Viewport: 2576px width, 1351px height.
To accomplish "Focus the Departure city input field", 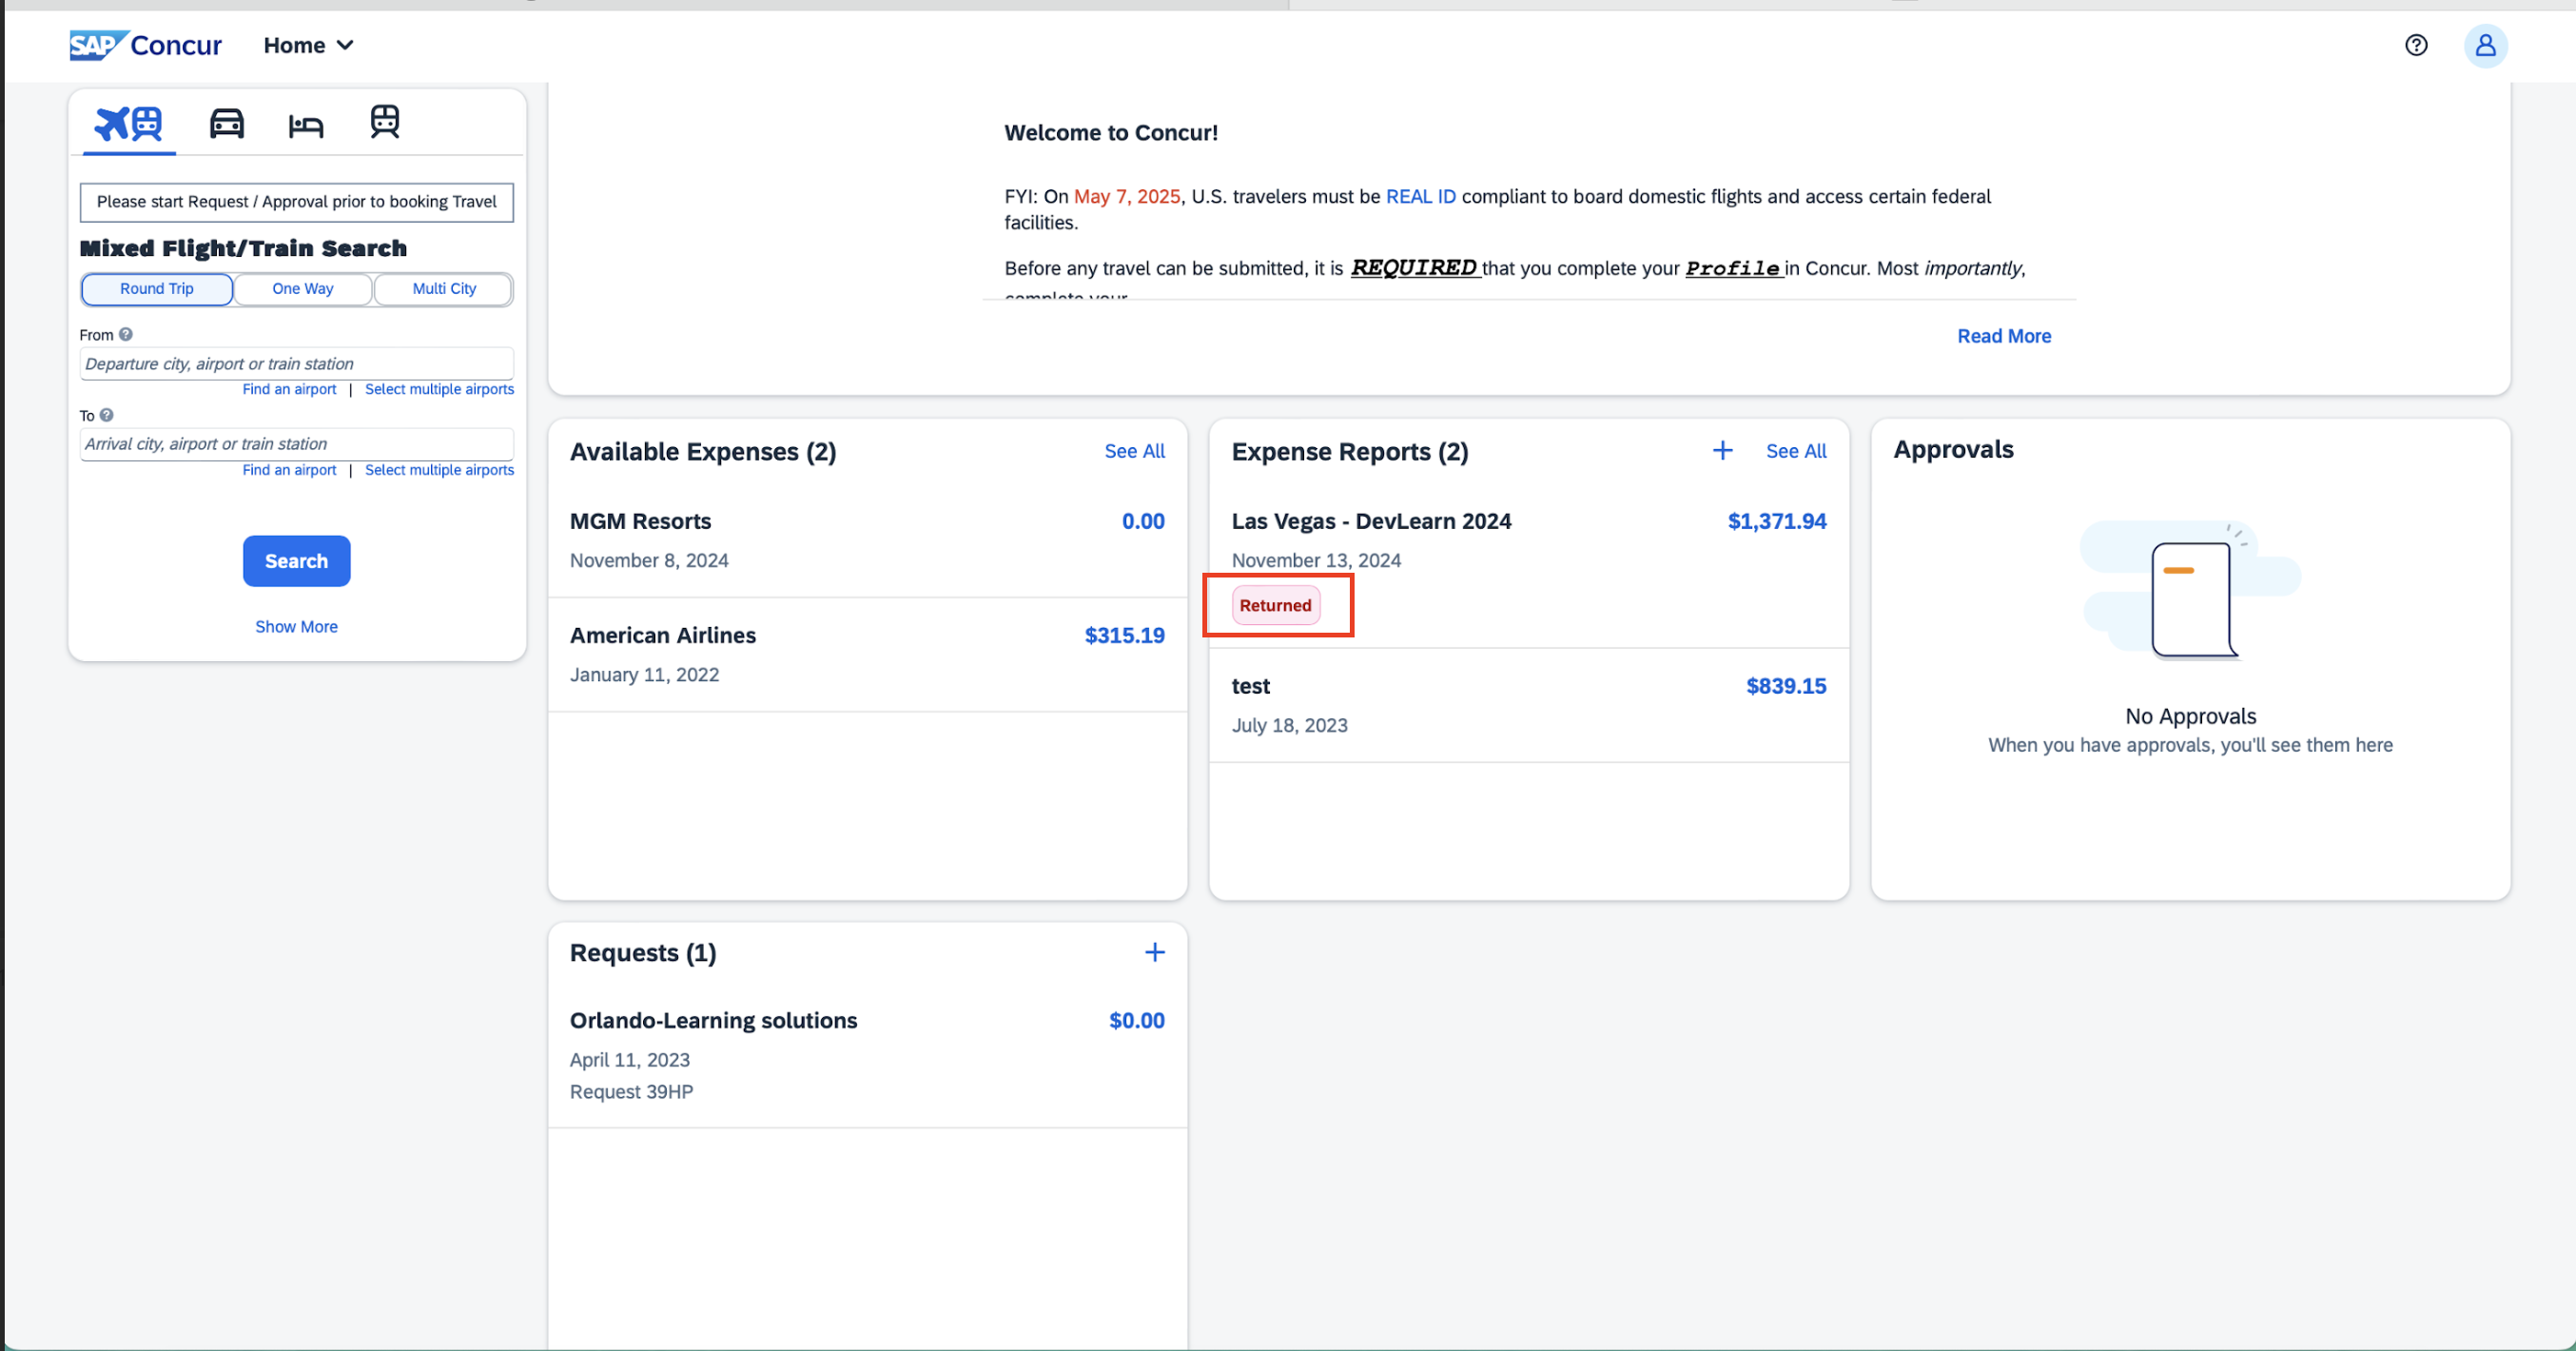I will [x=296, y=363].
